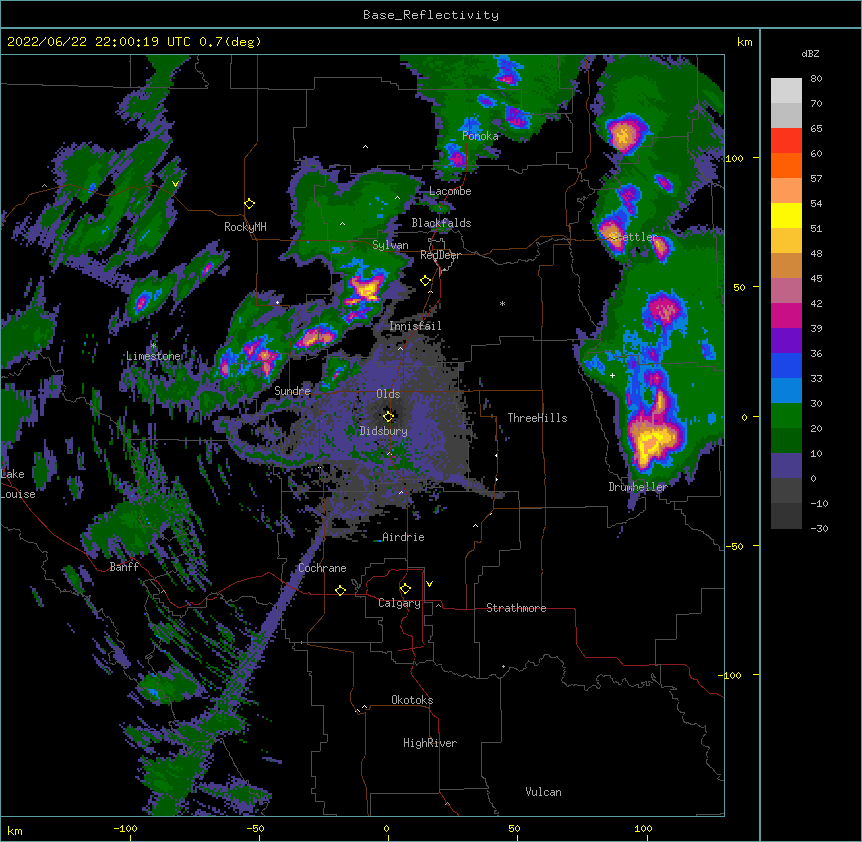The image size is (862, 842).
Task: Click the RedDeer city label
Action: tap(440, 255)
